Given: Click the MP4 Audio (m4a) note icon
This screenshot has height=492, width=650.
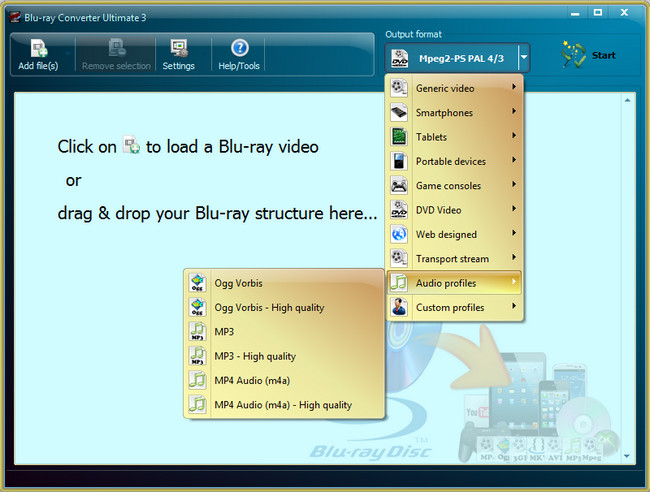Looking at the screenshot, I should (x=197, y=380).
